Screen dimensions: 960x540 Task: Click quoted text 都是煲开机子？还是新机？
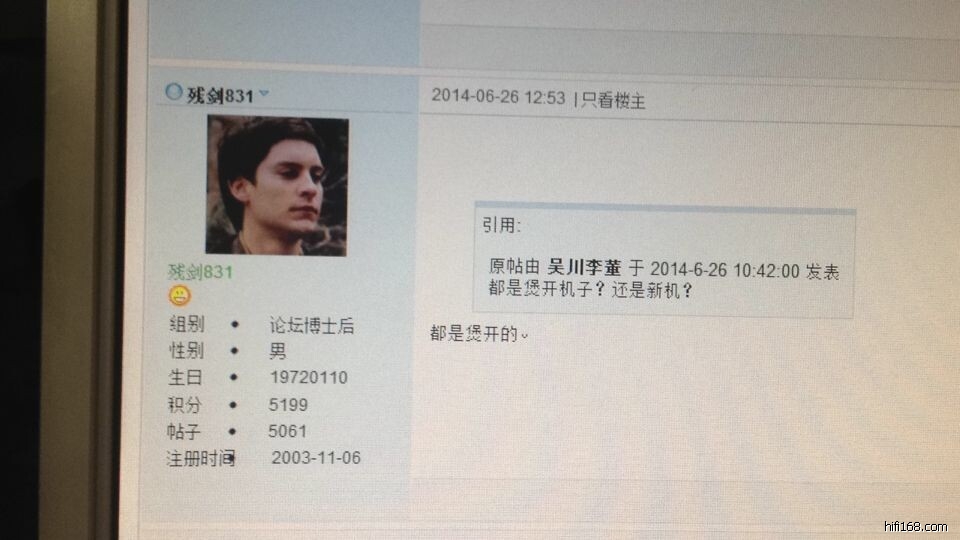(590, 289)
